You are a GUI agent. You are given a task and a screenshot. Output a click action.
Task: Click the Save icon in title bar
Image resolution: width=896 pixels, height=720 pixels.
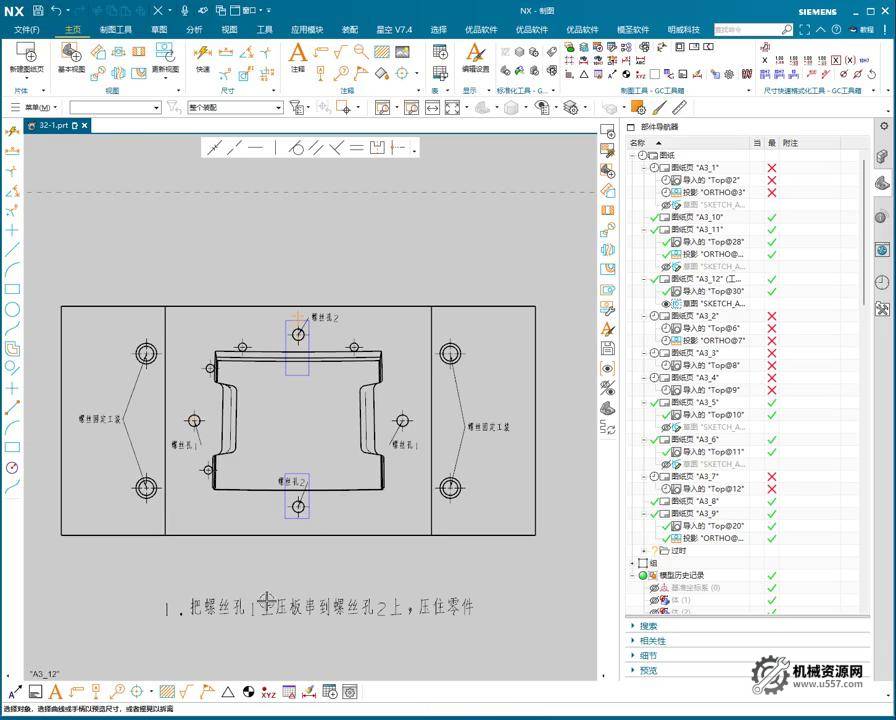tap(37, 10)
